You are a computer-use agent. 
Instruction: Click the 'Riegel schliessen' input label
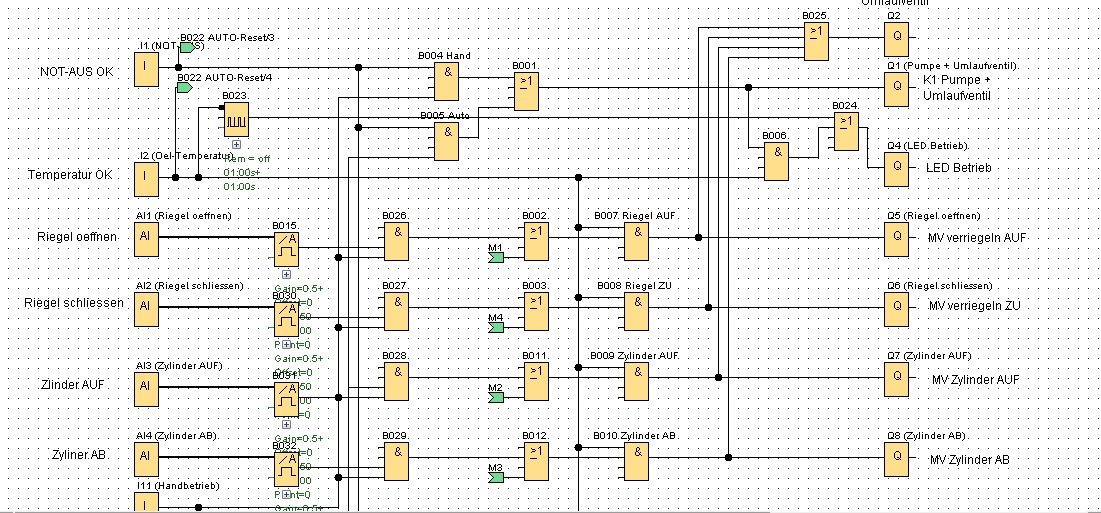[x=74, y=304]
